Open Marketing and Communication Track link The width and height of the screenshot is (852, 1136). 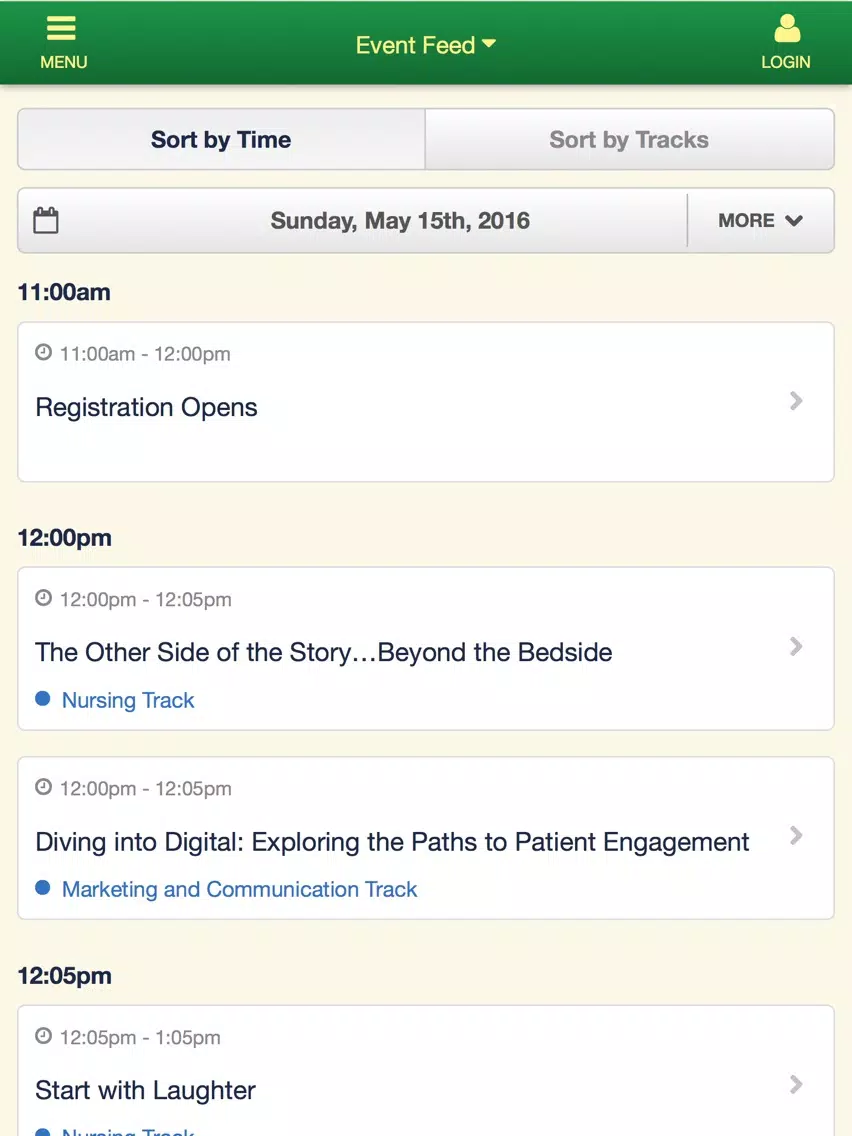pyautogui.click(x=240, y=889)
